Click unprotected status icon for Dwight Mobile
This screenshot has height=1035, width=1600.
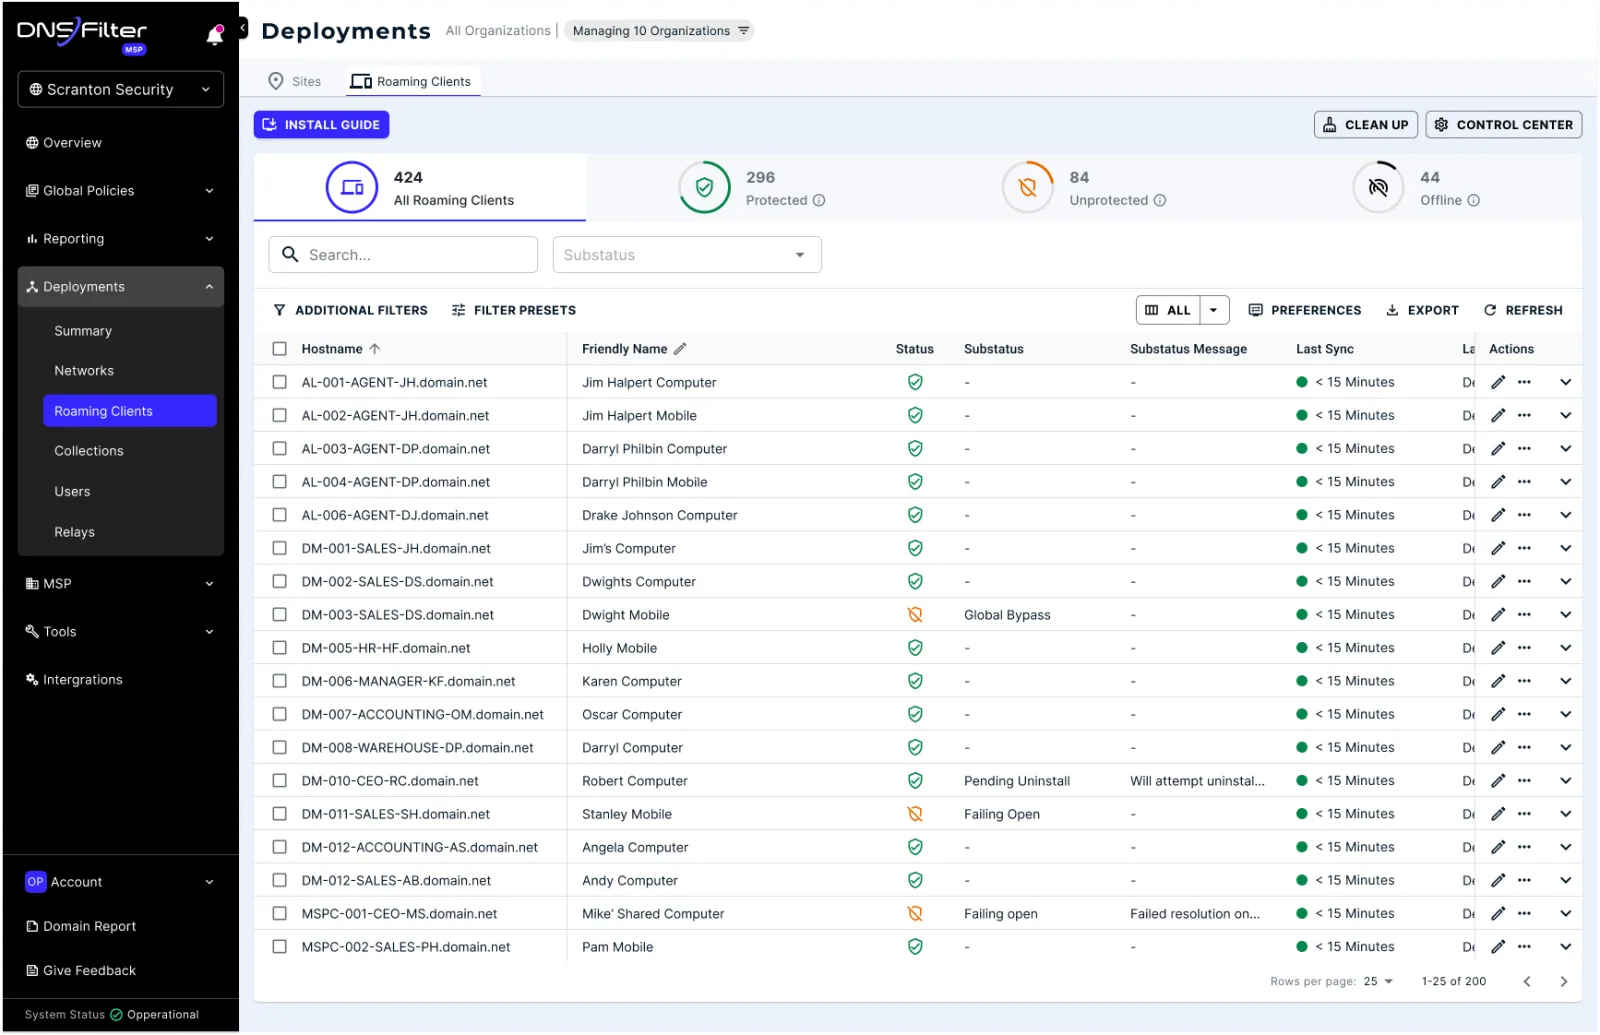[915, 615]
